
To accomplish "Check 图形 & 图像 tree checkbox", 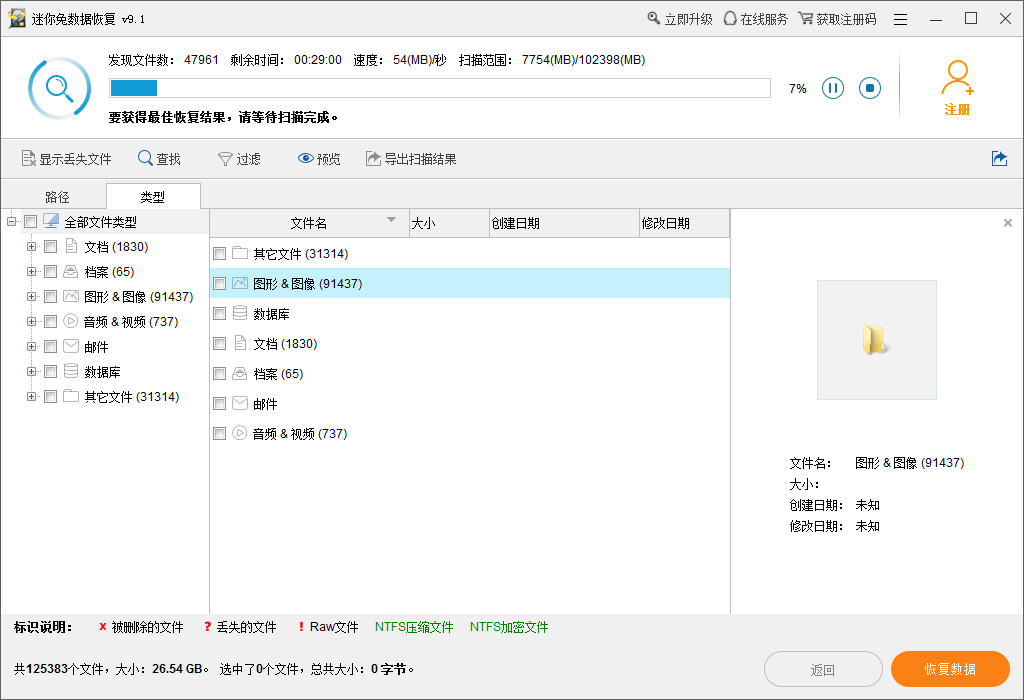I will tap(50, 296).
